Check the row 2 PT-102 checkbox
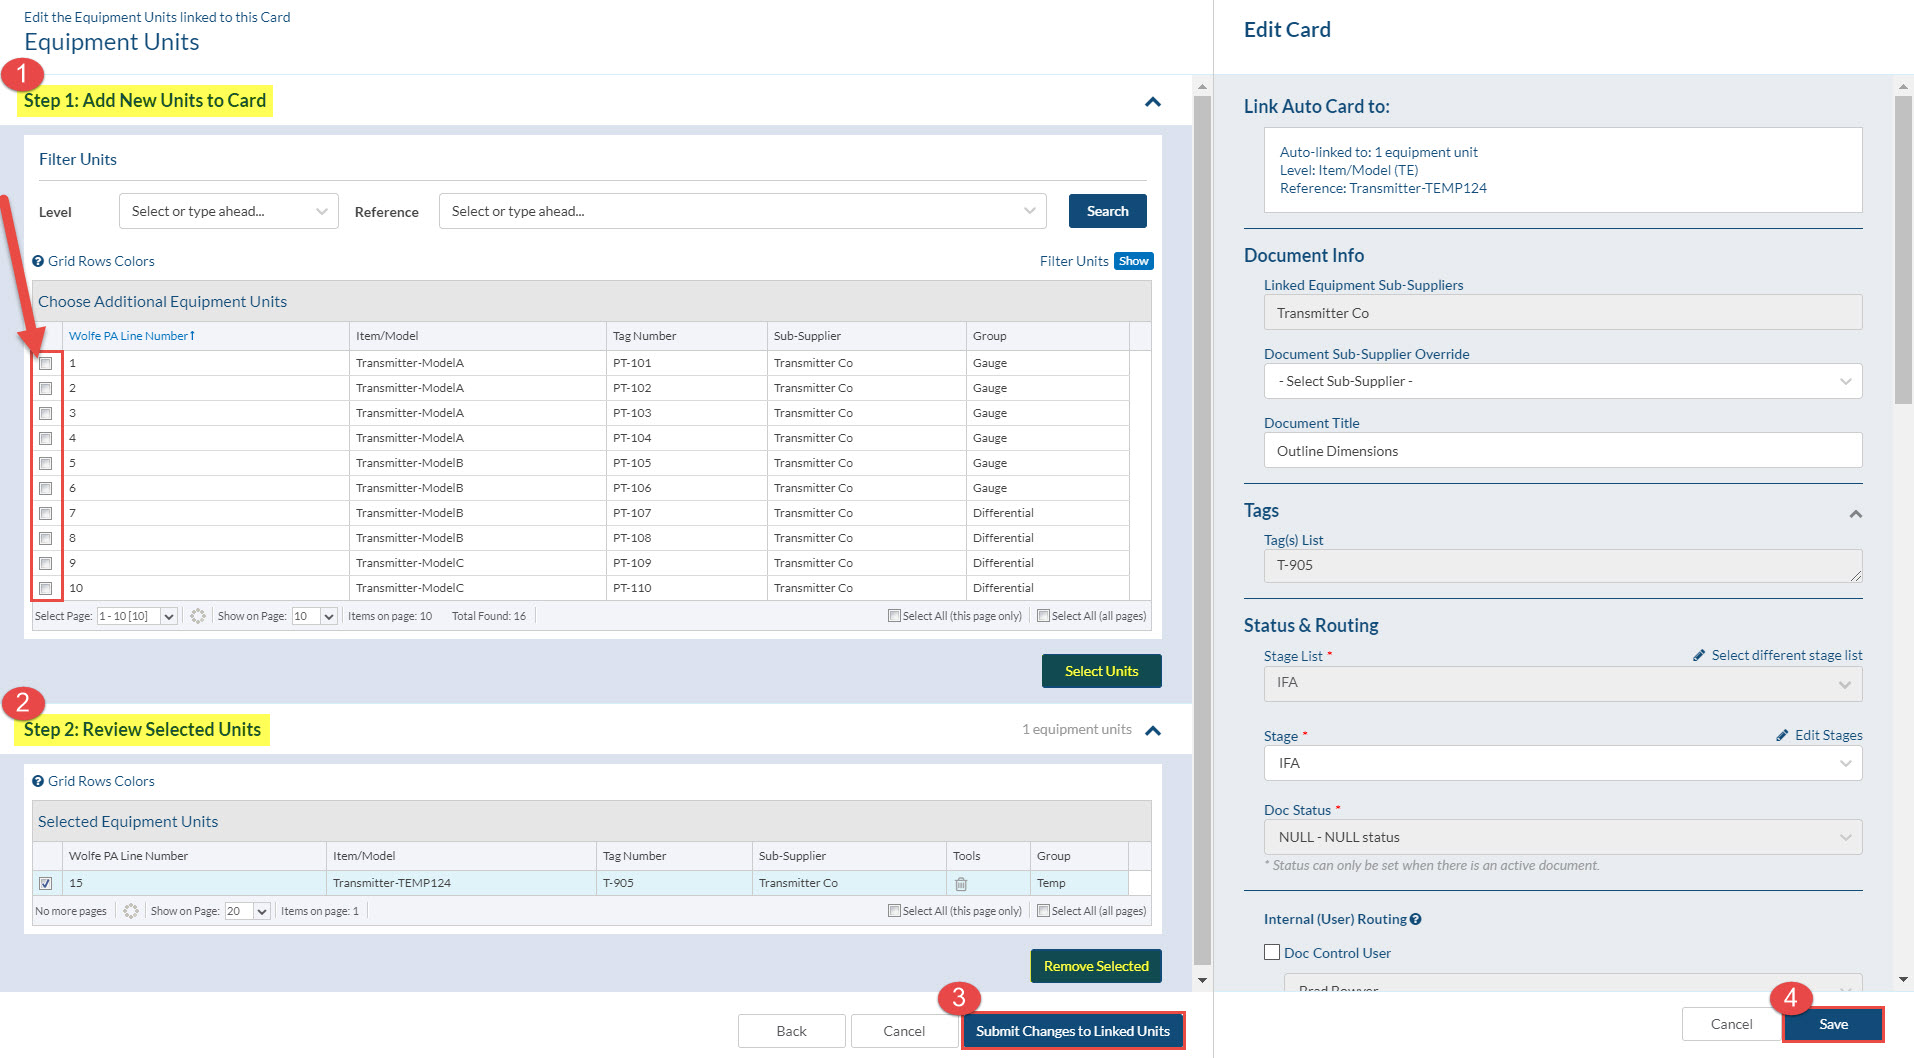The height and width of the screenshot is (1058, 1914). pos(45,388)
